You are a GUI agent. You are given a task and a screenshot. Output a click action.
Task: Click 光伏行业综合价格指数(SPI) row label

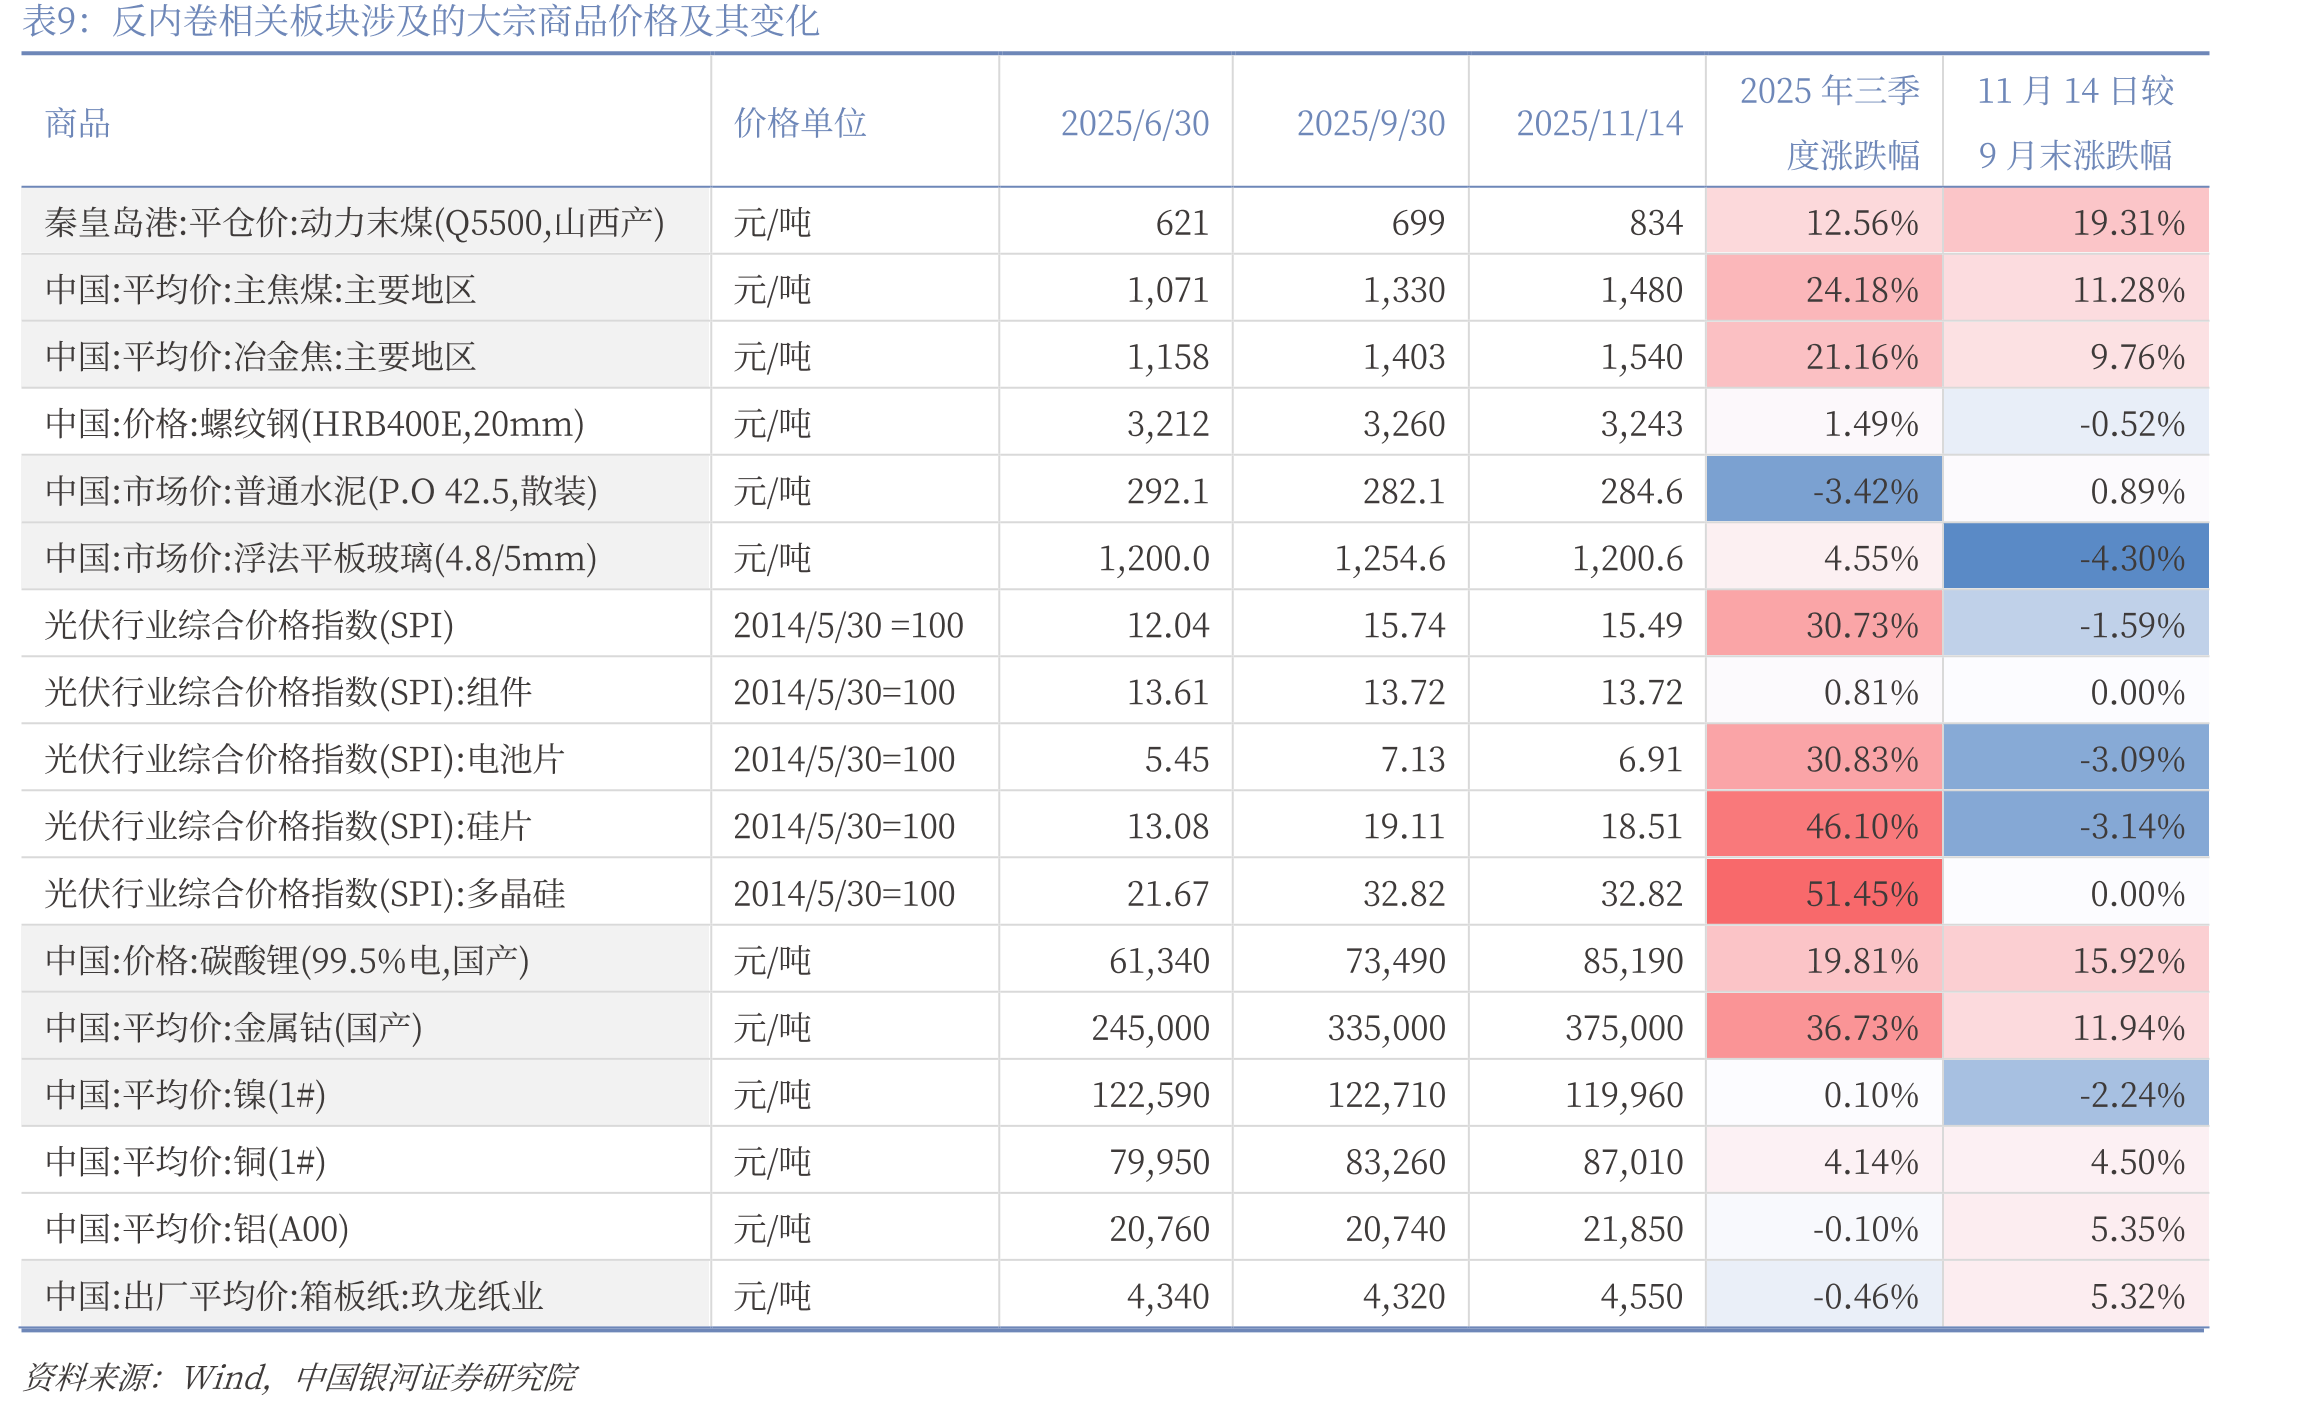click(x=249, y=625)
